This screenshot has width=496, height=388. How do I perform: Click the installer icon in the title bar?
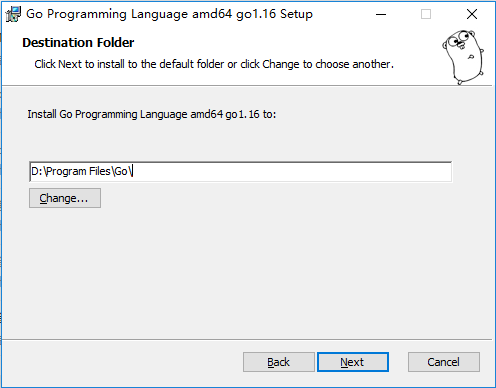(13, 14)
